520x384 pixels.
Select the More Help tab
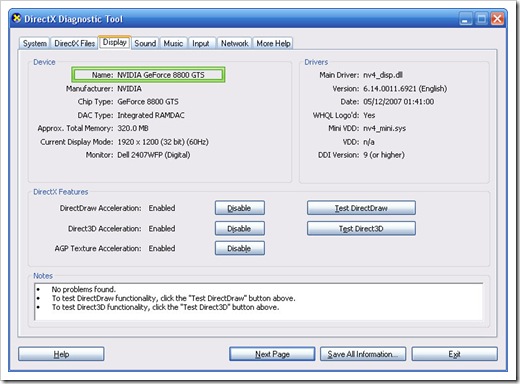(273, 43)
